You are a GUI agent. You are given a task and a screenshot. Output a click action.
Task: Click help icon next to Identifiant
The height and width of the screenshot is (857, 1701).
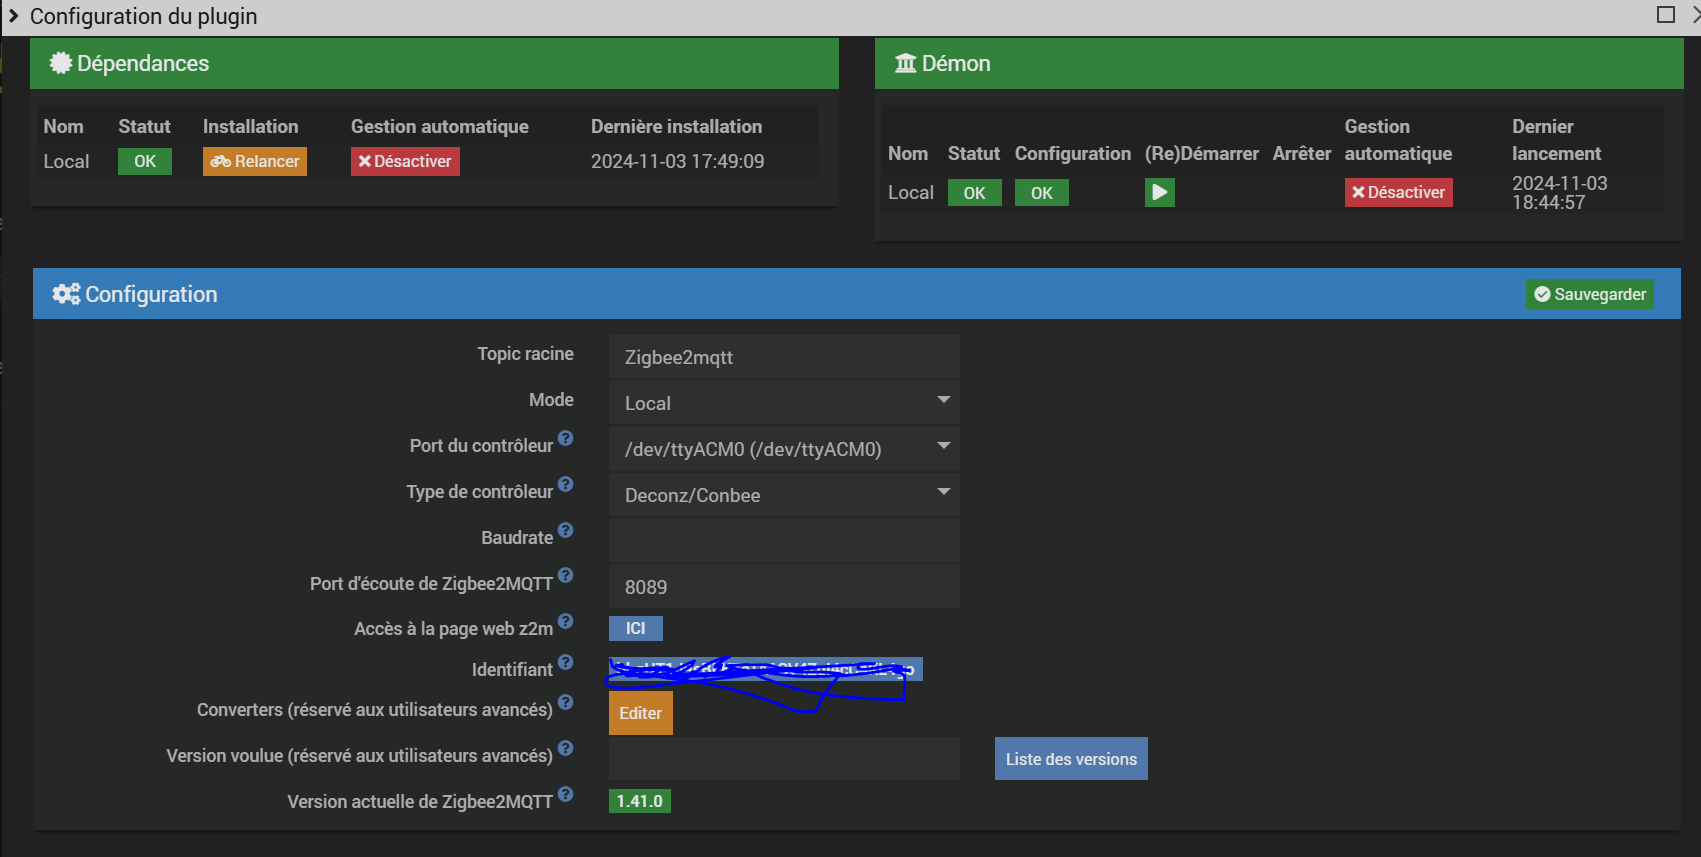[x=565, y=662]
